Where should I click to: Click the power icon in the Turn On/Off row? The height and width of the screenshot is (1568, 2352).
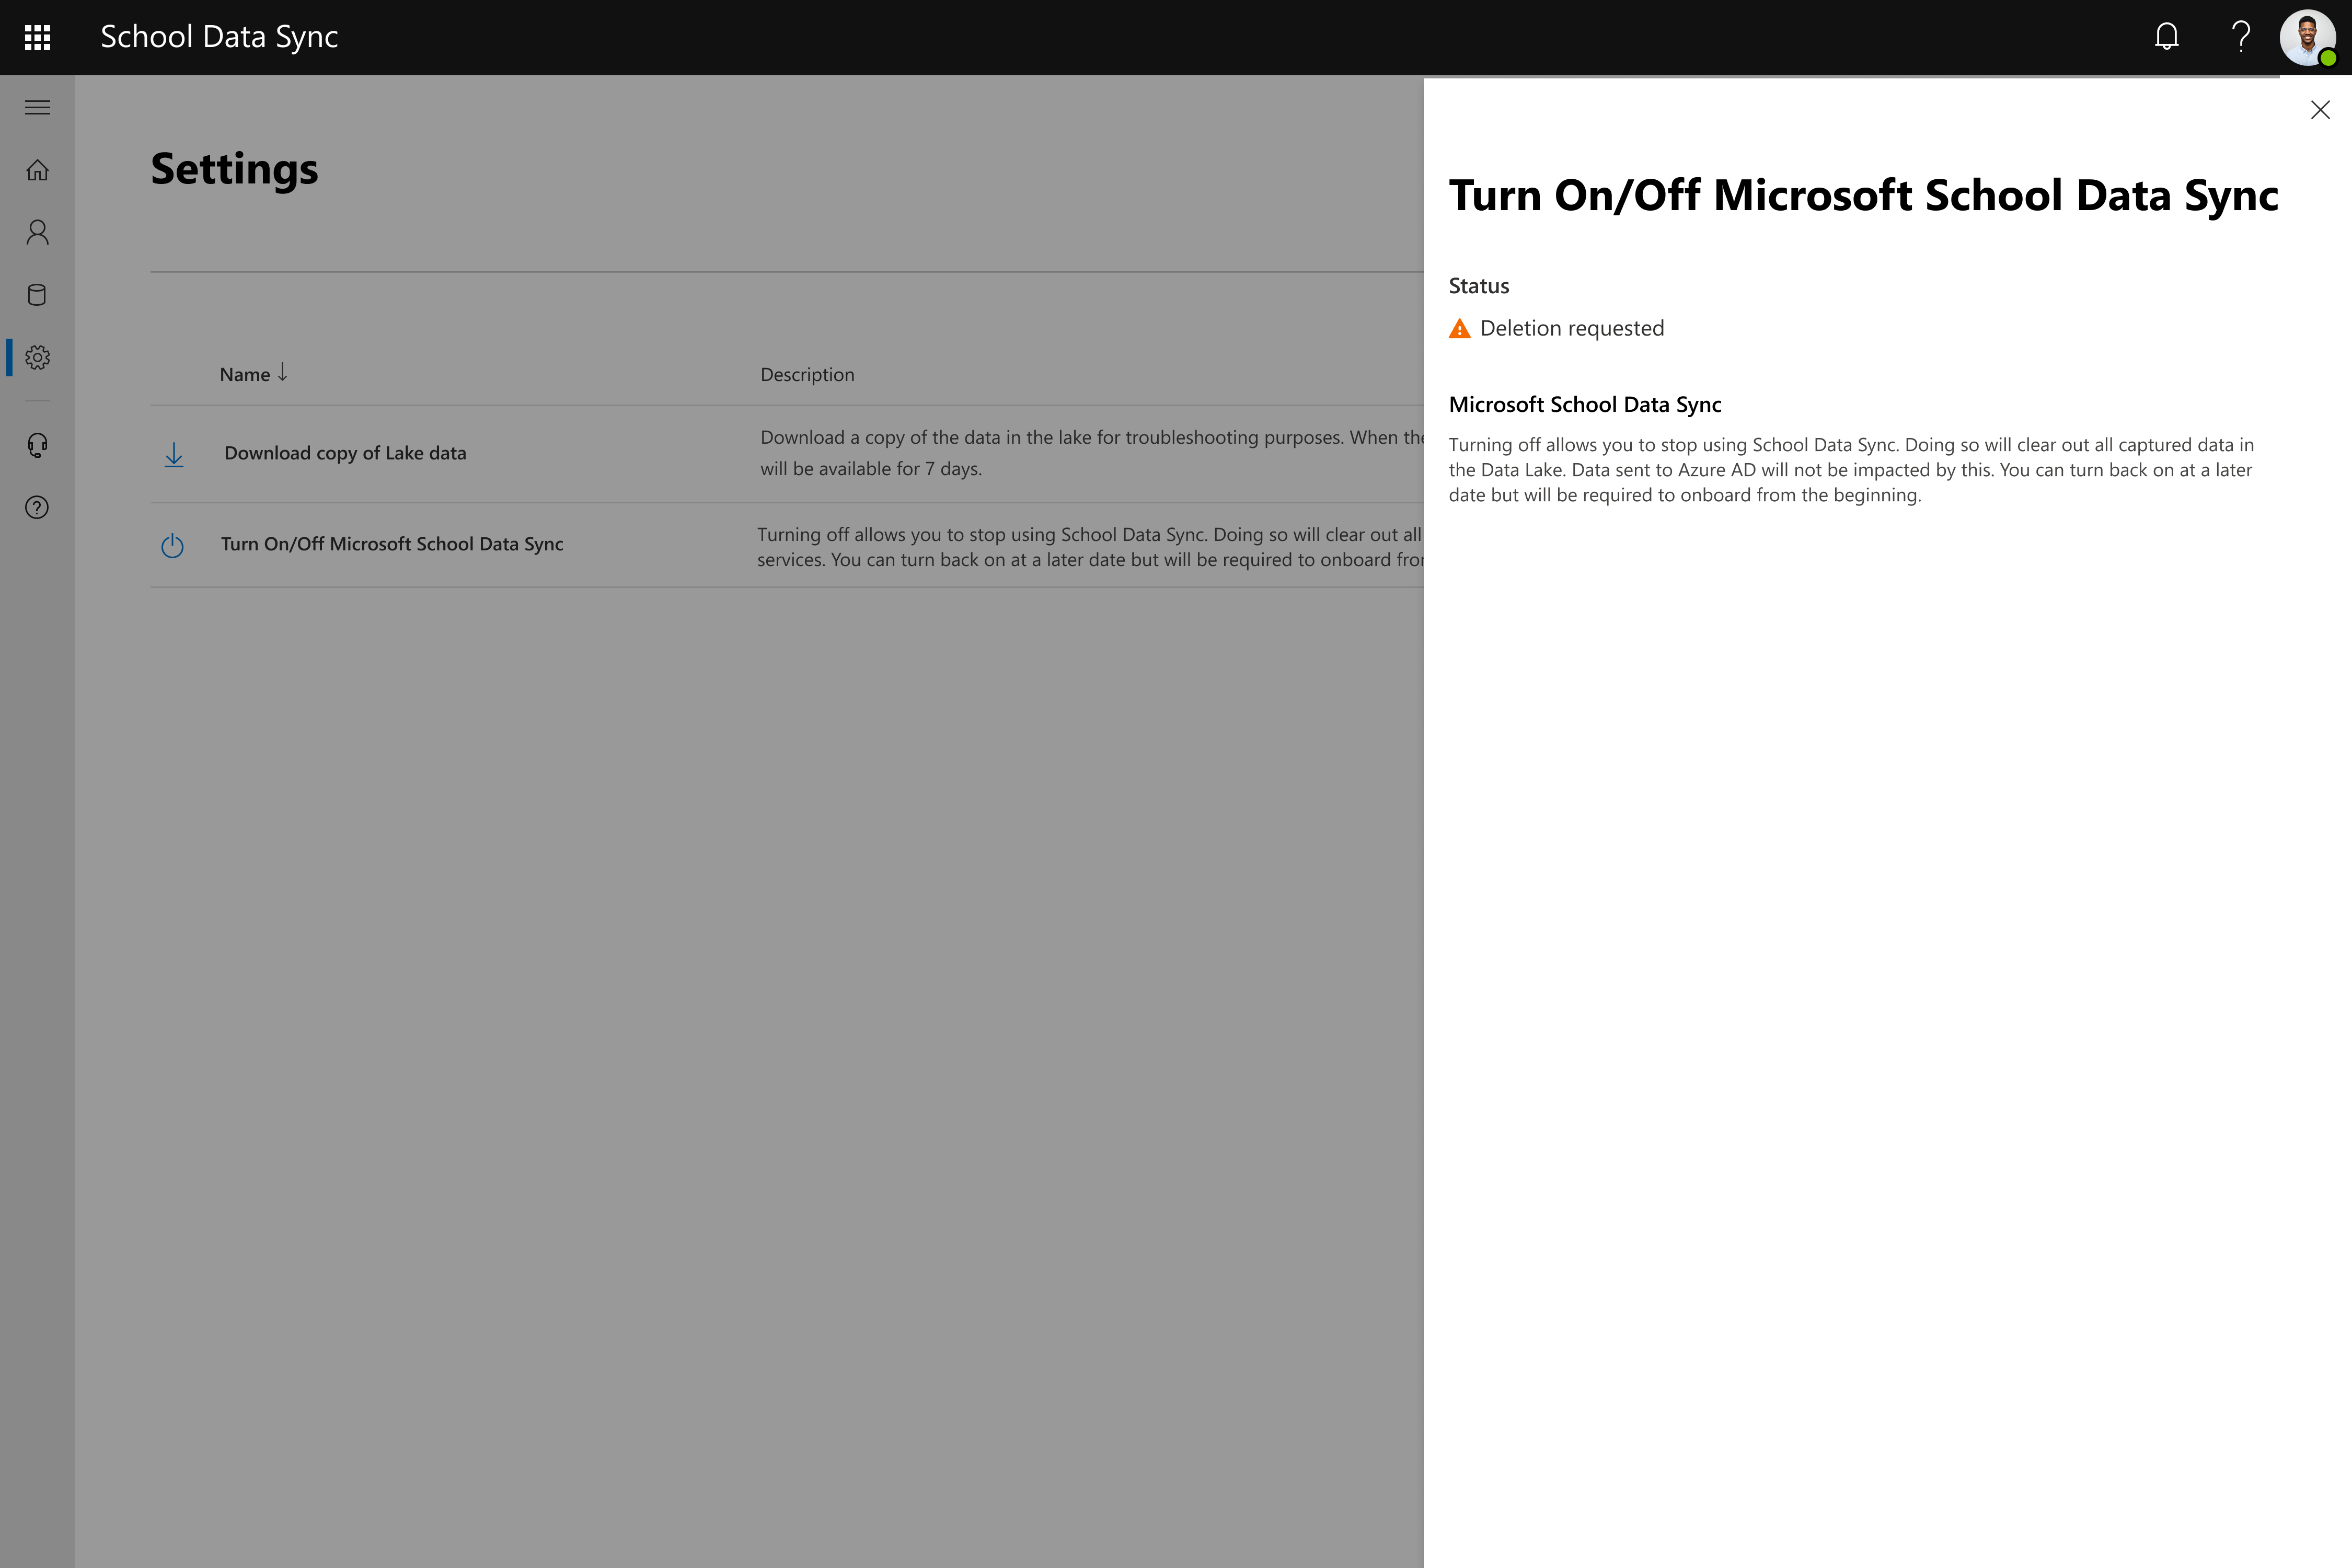tap(172, 545)
